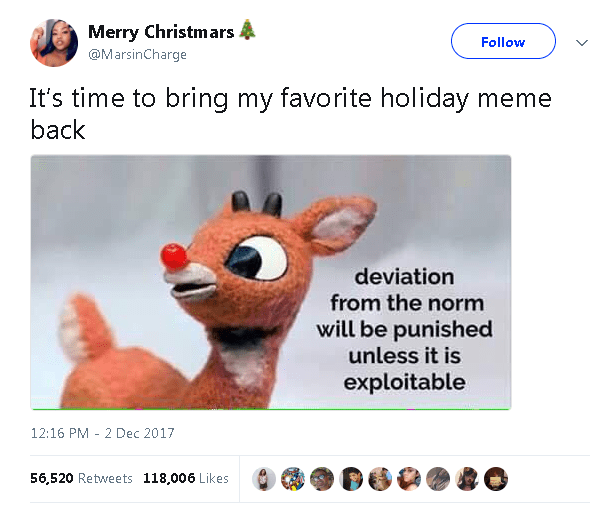The width and height of the screenshot is (606, 515).
Task: Click the fifth liker avatar in the row
Action: [x=380, y=479]
